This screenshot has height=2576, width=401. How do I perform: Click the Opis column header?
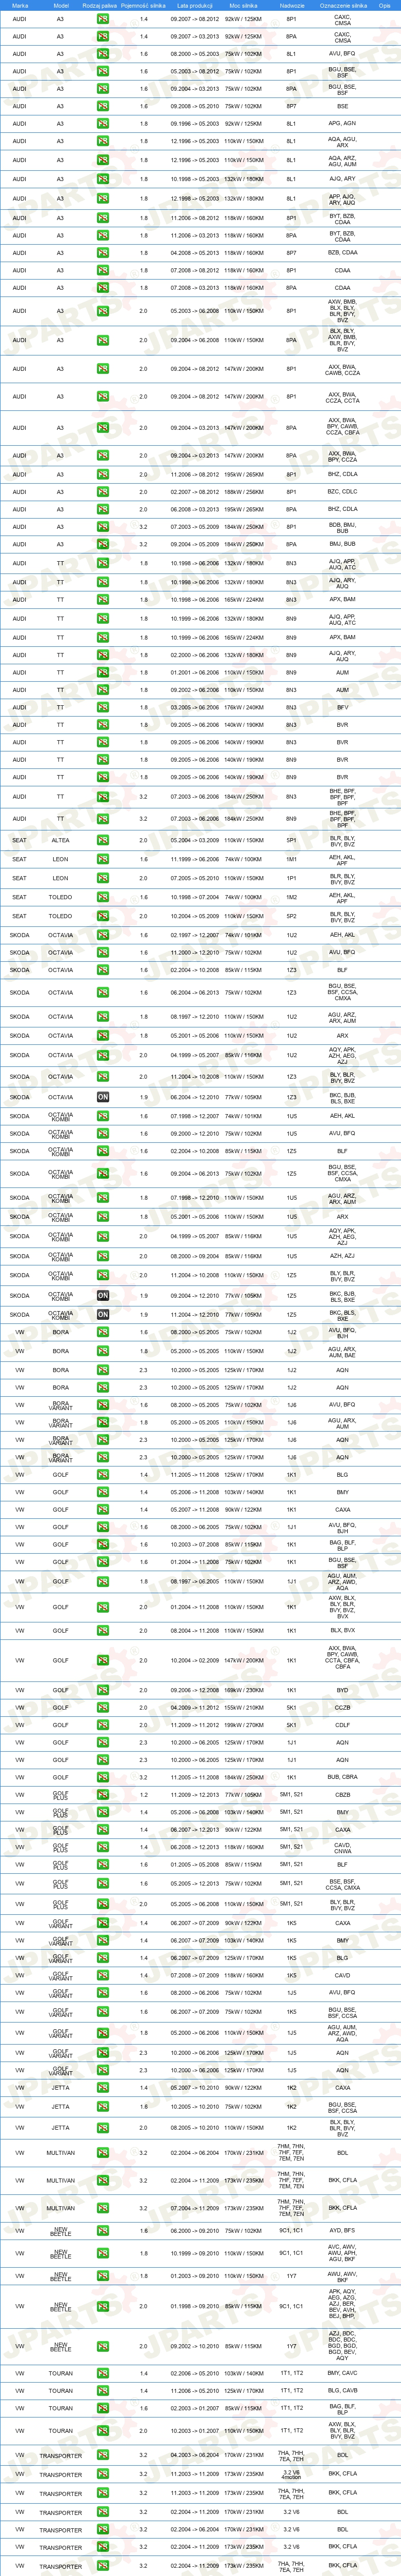[385, 5]
